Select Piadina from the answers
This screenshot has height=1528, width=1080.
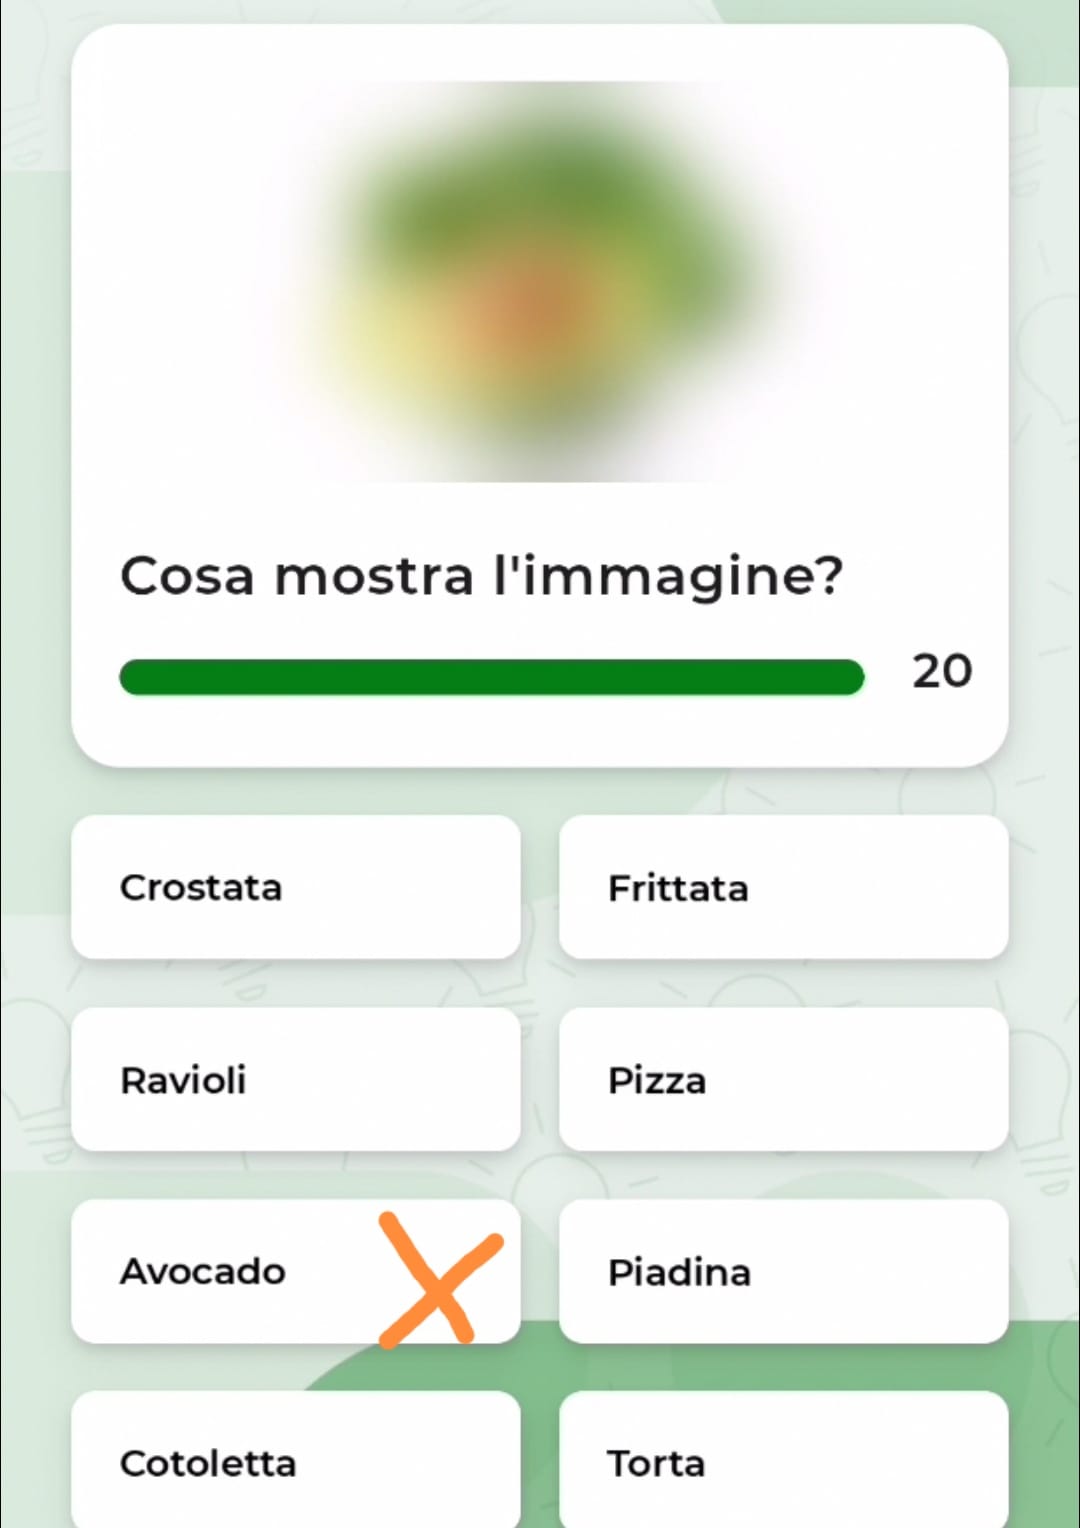coord(783,1271)
